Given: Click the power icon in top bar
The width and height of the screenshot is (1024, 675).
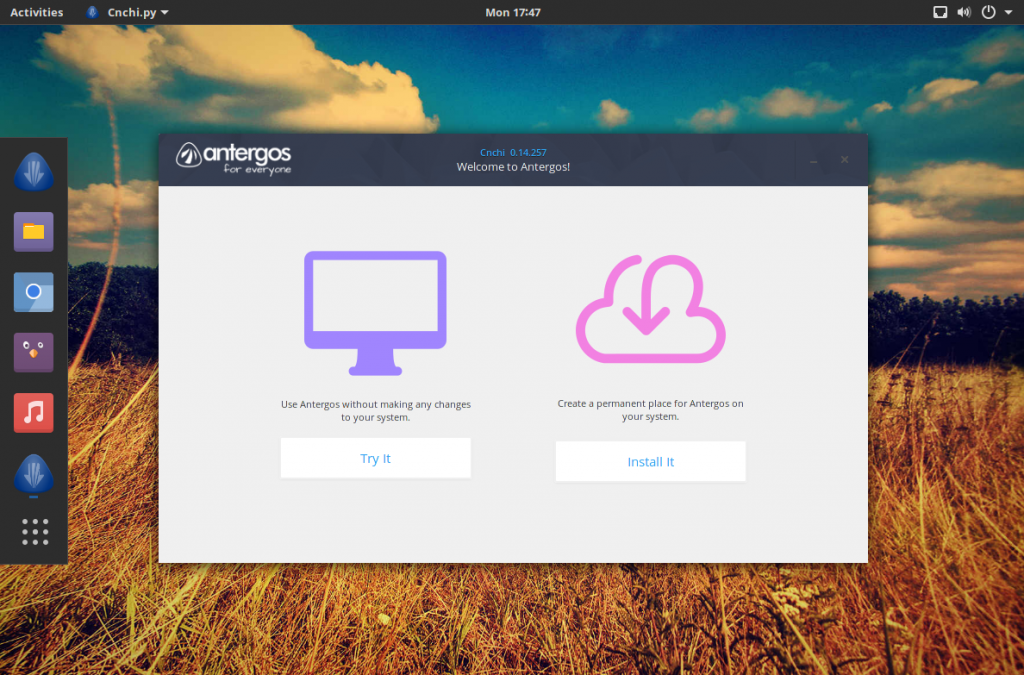Looking at the screenshot, I should coord(988,12).
